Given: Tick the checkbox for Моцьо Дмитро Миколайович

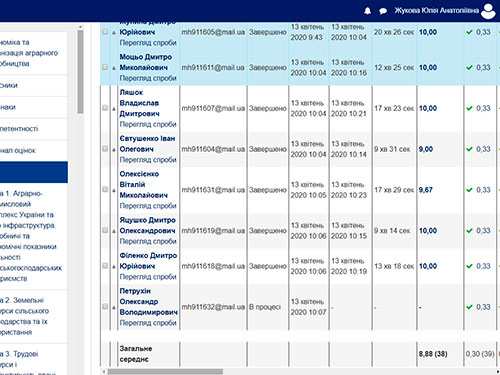Looking at the screenshot, I should tap(105, 67).
